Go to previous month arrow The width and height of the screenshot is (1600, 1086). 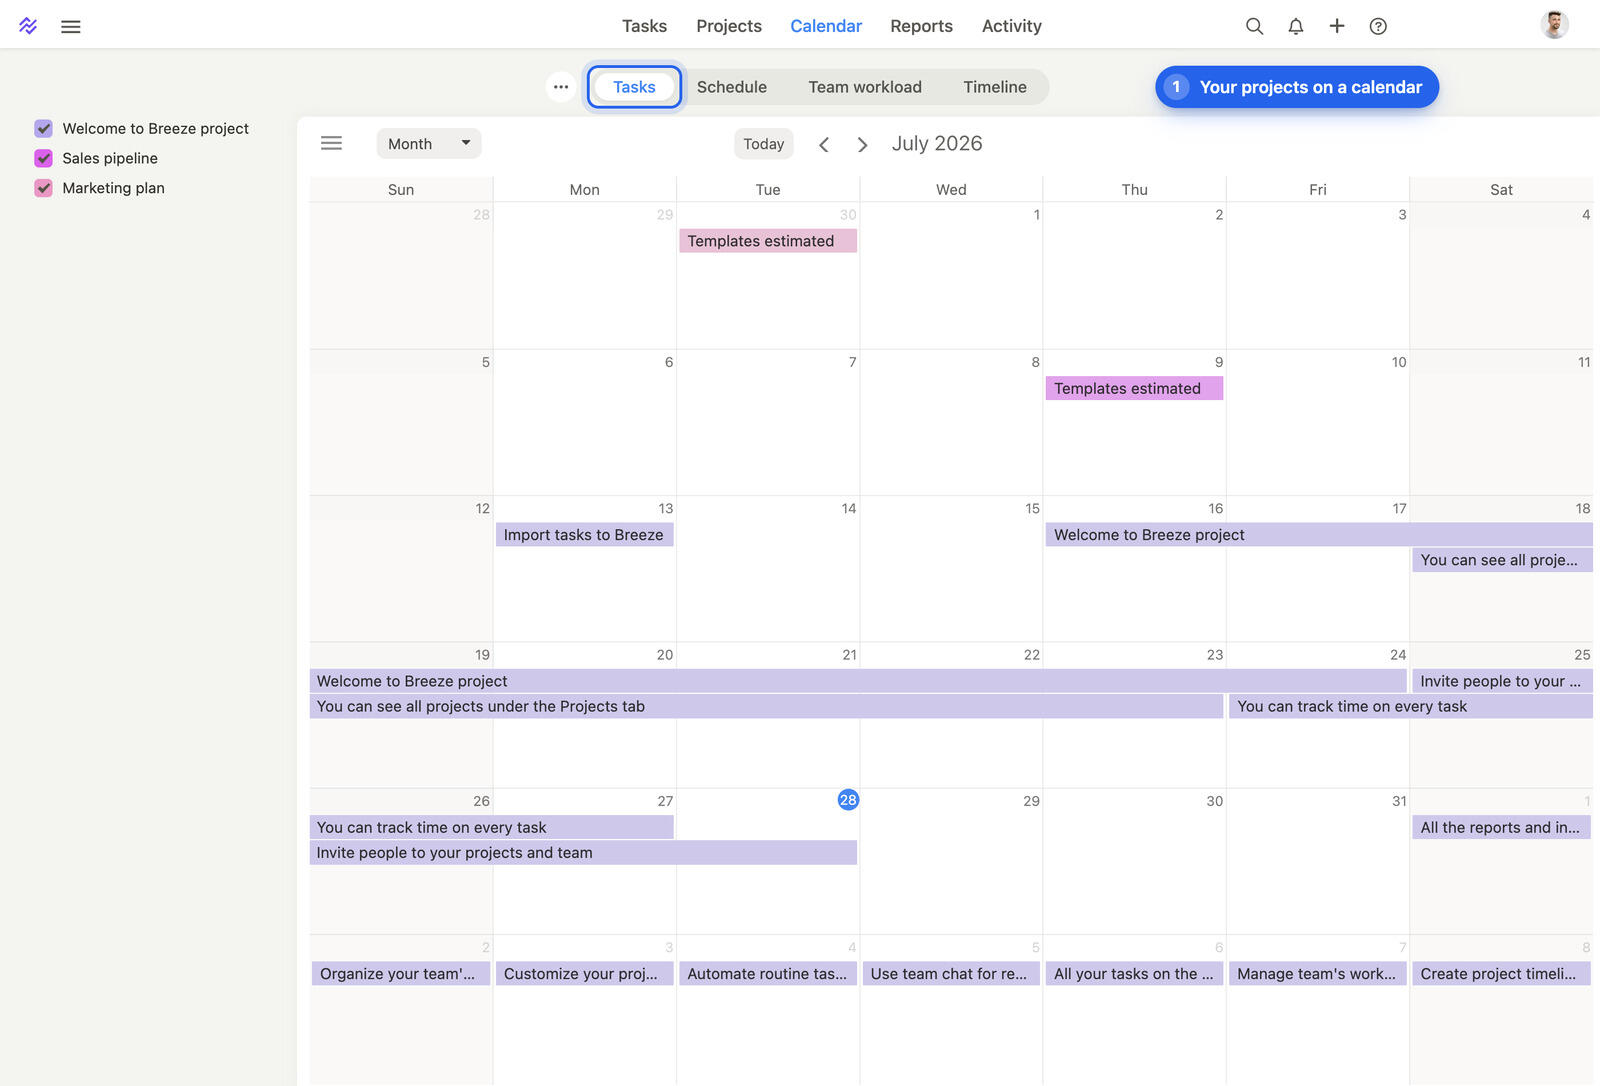click(824, 144)
